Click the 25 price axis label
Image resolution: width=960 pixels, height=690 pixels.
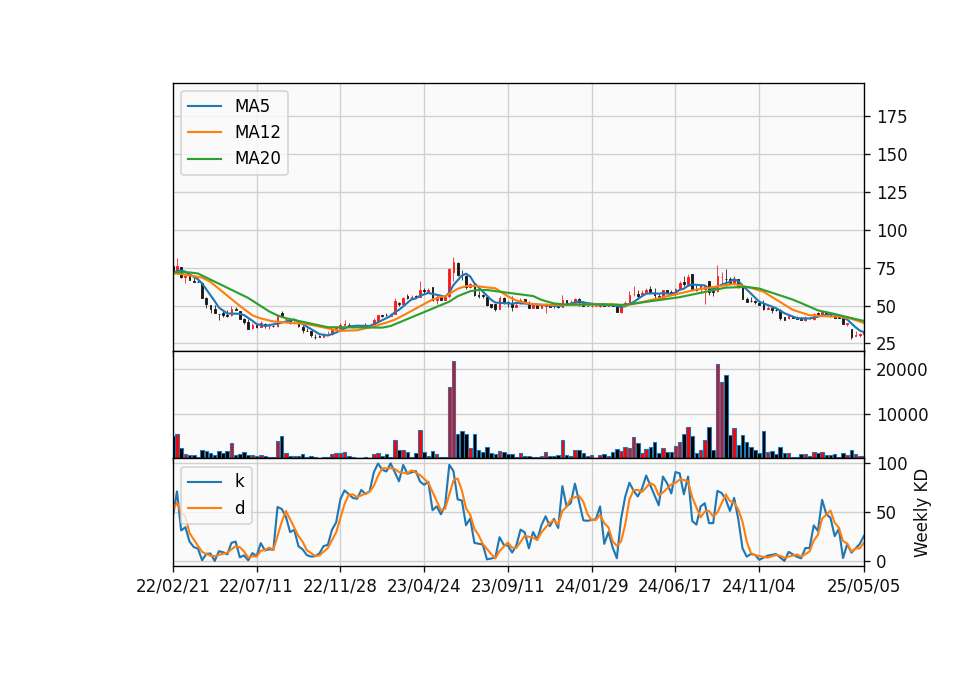(x=887, y=344)
